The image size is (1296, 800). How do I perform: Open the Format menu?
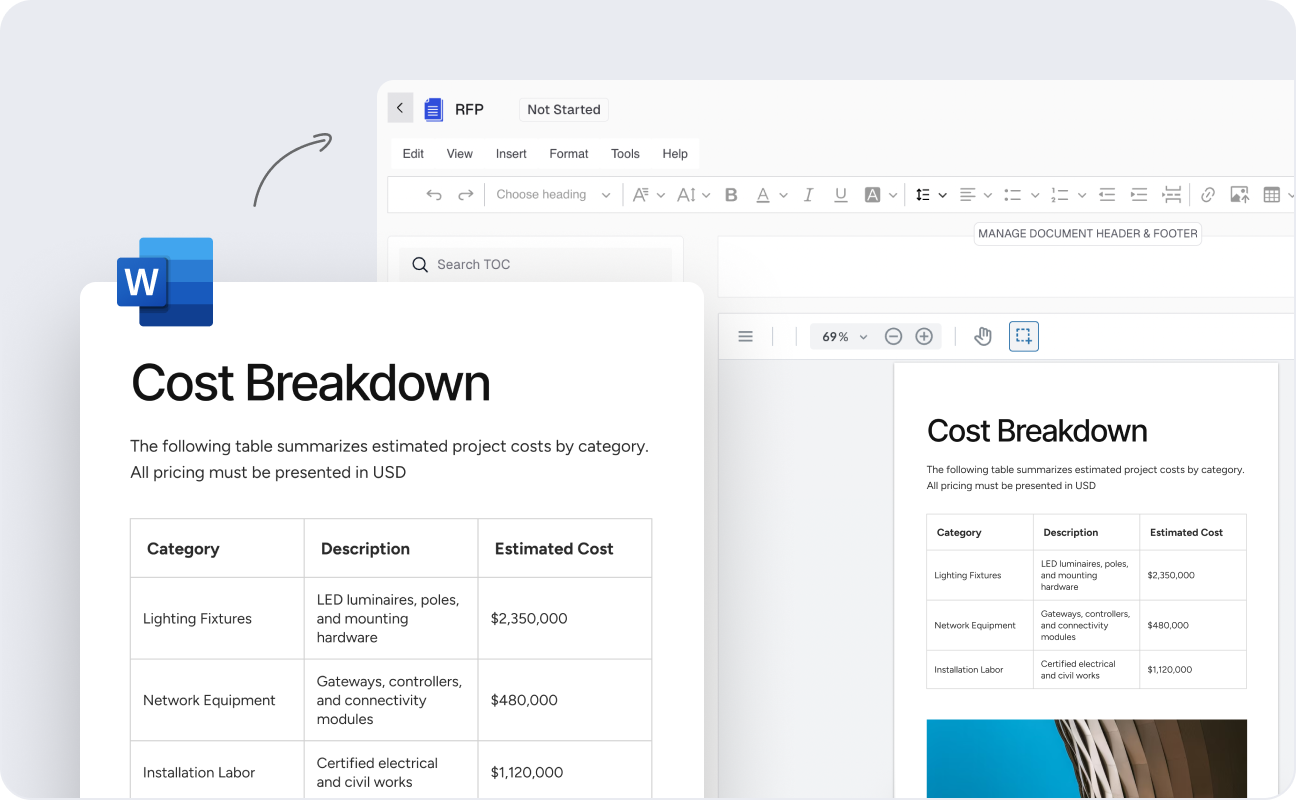click(x=569, y=154)
